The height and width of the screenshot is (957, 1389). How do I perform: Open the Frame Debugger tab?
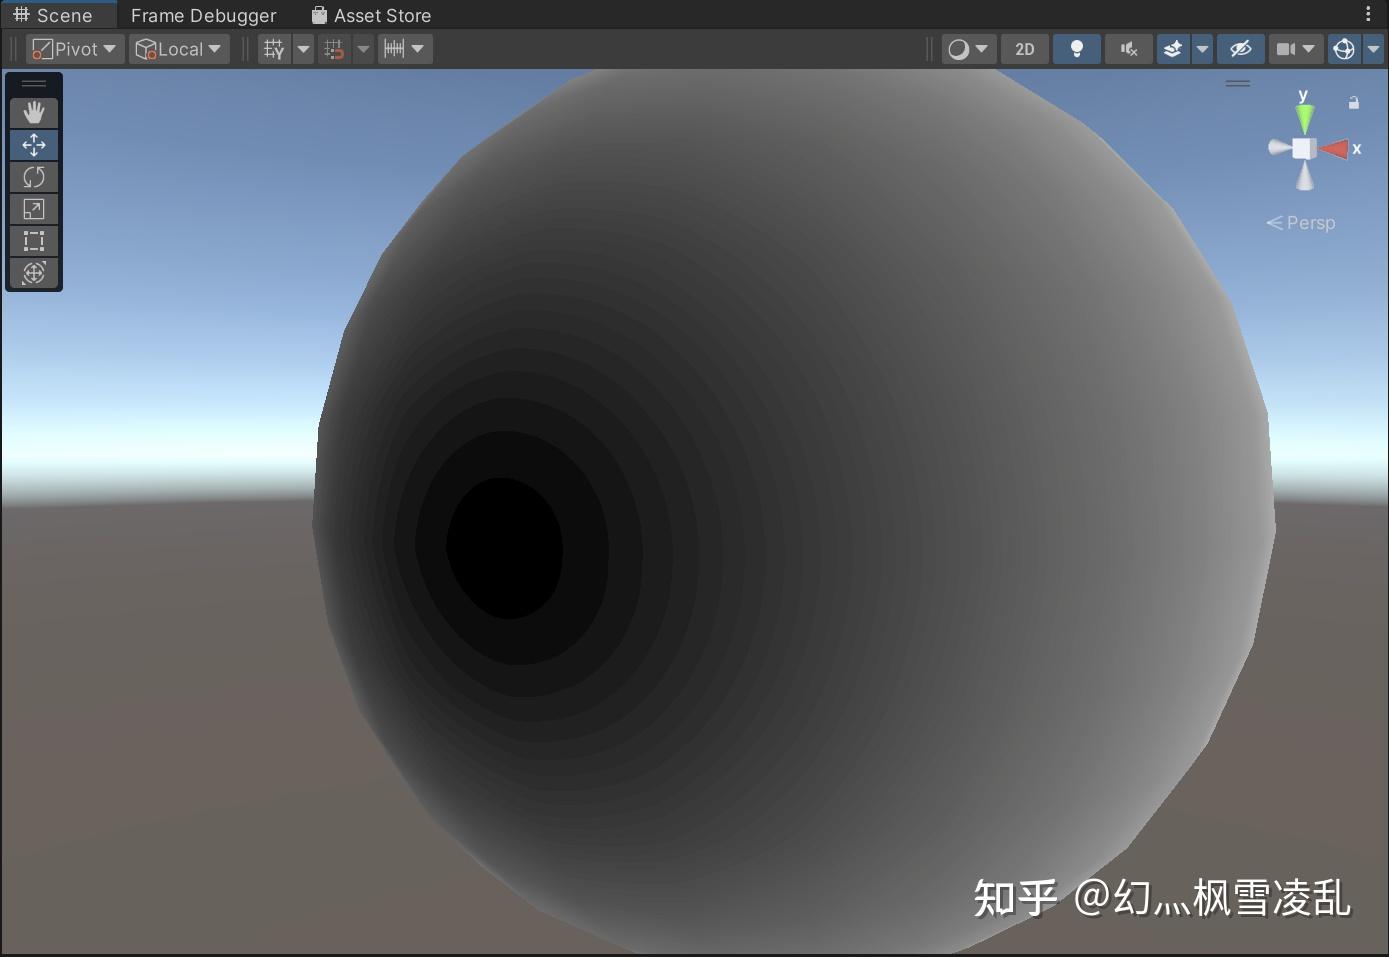203,15
